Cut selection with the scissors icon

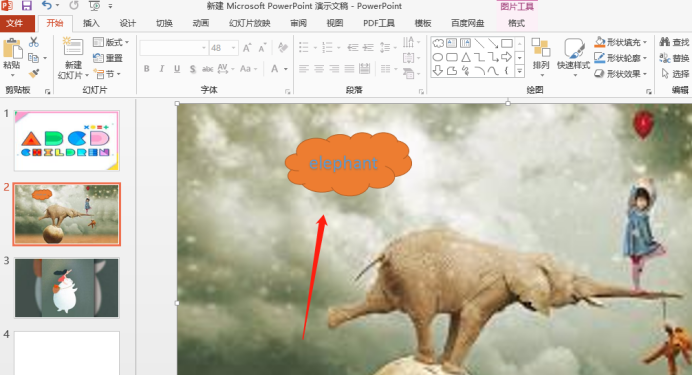[x=34, y=42]
